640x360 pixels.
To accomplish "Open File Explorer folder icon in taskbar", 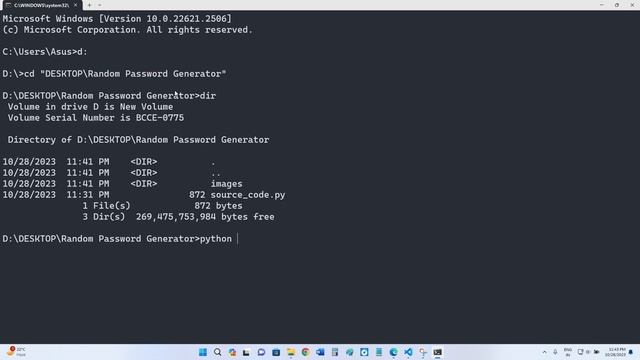I will point(291,352).
